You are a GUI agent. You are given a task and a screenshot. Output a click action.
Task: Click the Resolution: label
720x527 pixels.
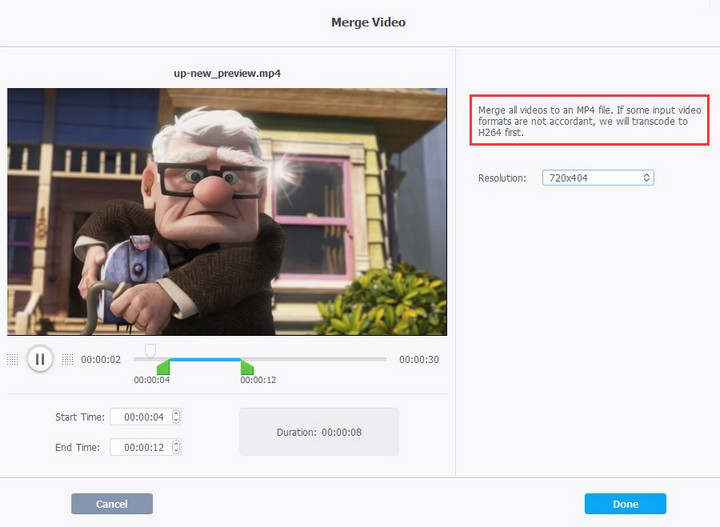click(x=502, y=178)
